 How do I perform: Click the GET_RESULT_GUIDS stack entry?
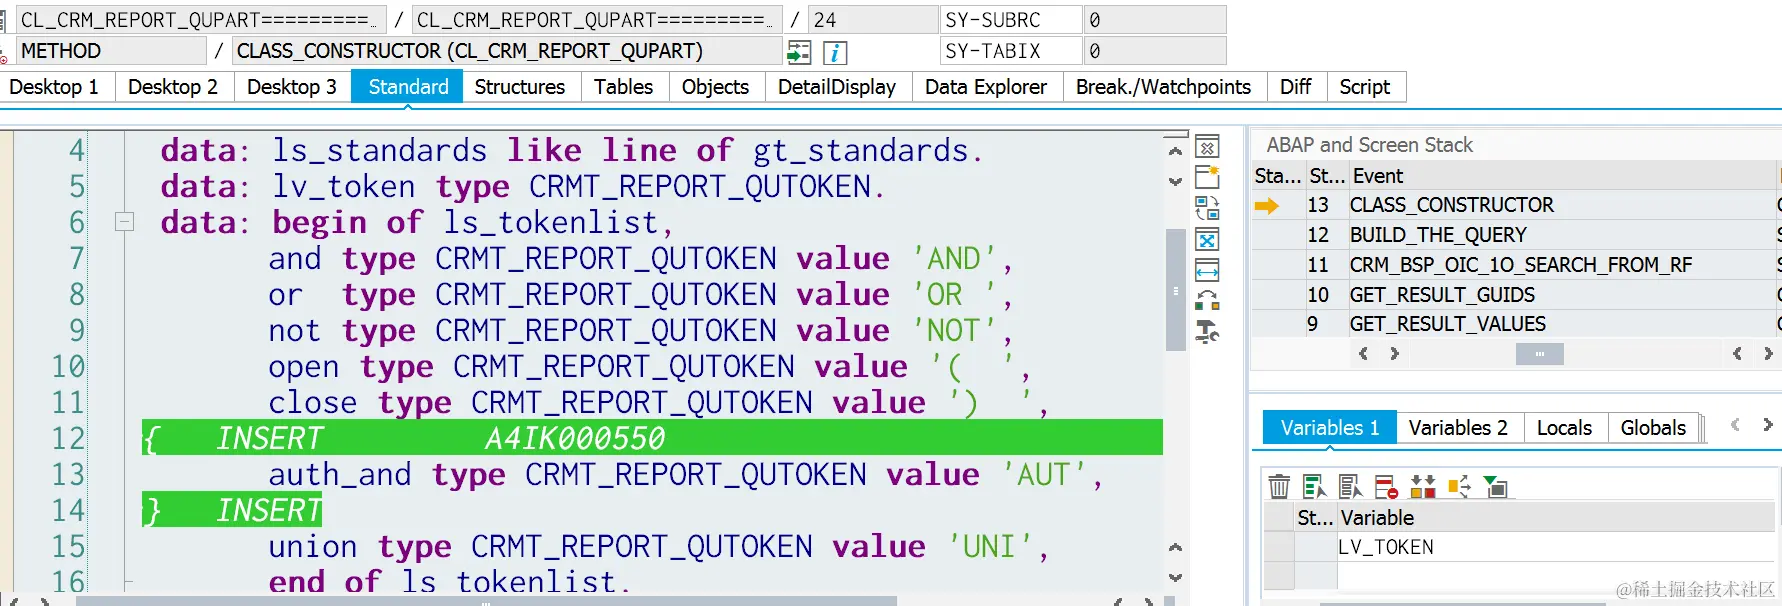point(1442,295)
